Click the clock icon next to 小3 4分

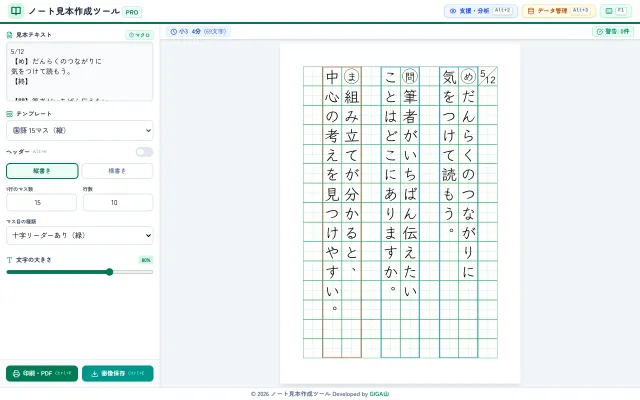coord(173,31)
